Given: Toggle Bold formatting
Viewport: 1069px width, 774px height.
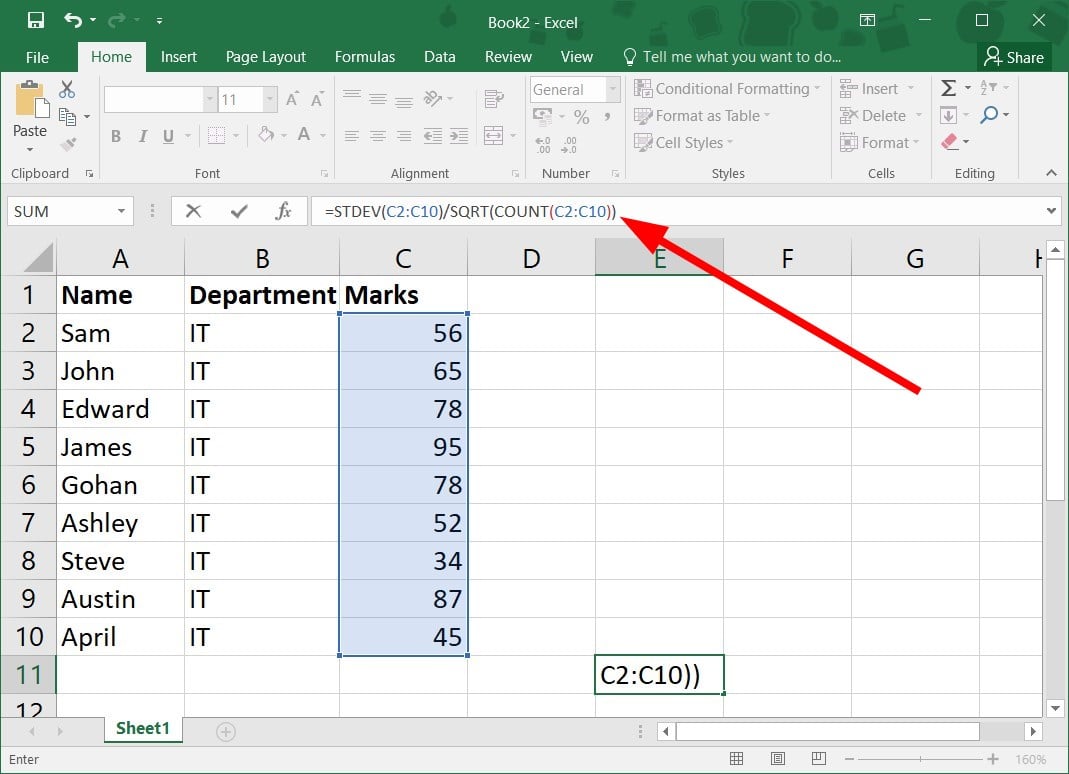Looking at the screenshot, I should tap(116, 136).
